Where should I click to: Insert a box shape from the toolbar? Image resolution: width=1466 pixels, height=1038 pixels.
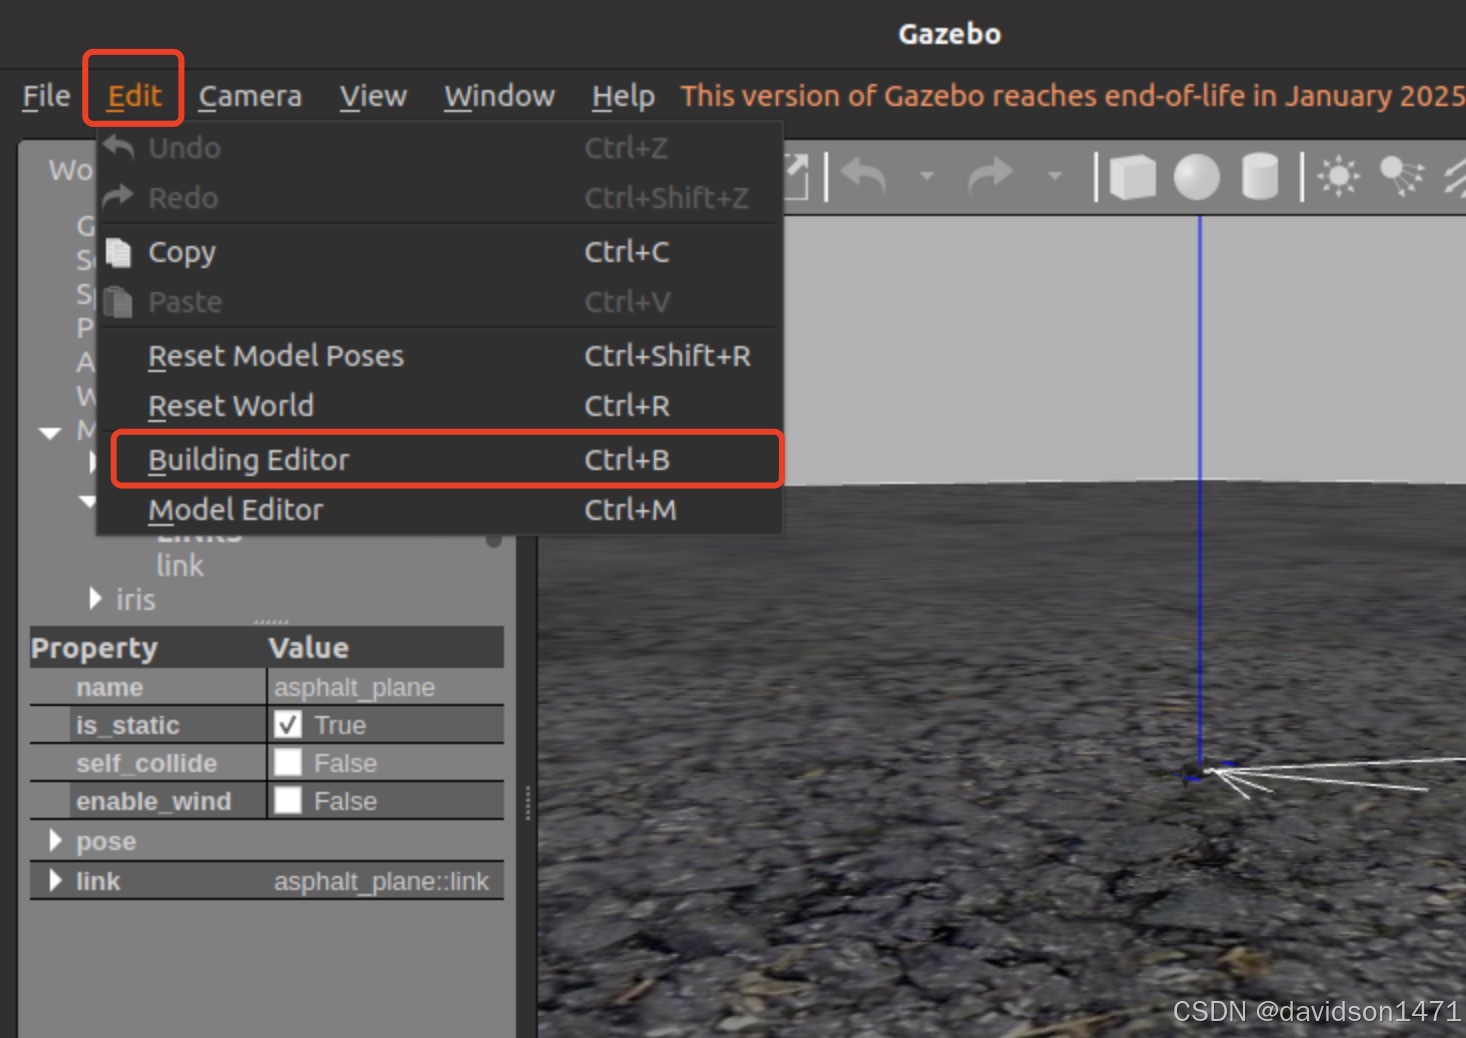(x=1133, y=177)
